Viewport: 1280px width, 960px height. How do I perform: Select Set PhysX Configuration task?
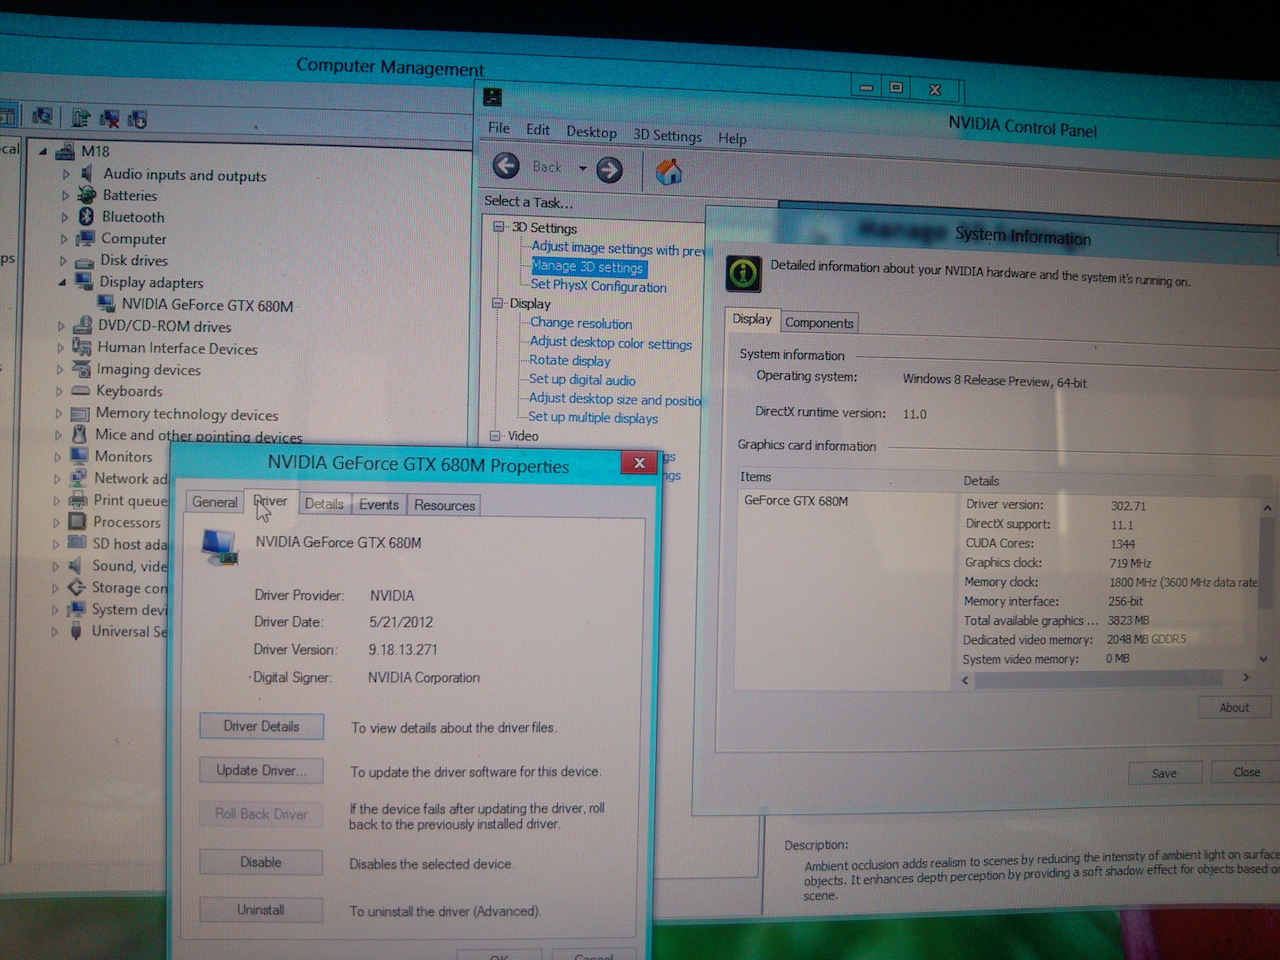click(x=598, y=286)
